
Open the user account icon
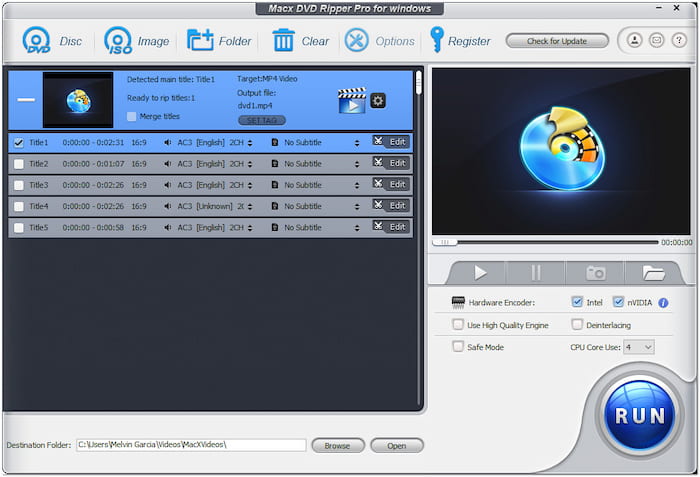click(634, 41)
